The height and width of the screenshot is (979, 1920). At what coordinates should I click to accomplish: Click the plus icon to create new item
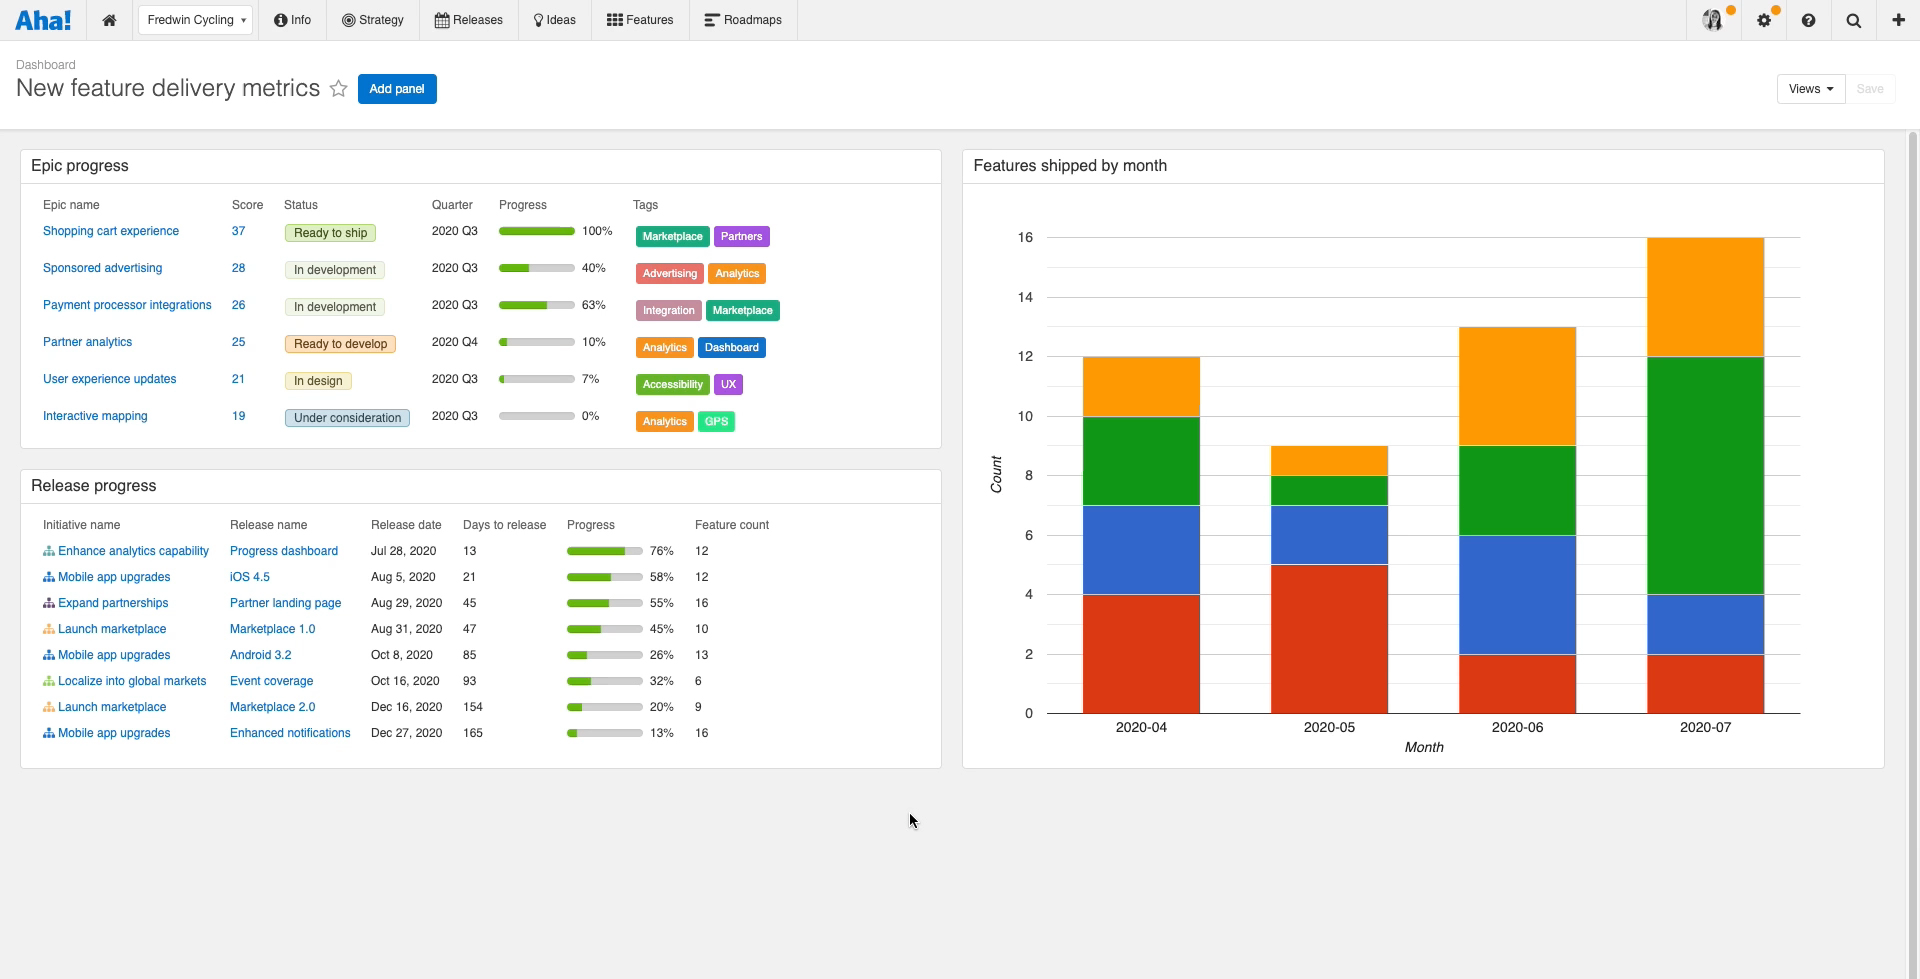tap(1898, 20)
